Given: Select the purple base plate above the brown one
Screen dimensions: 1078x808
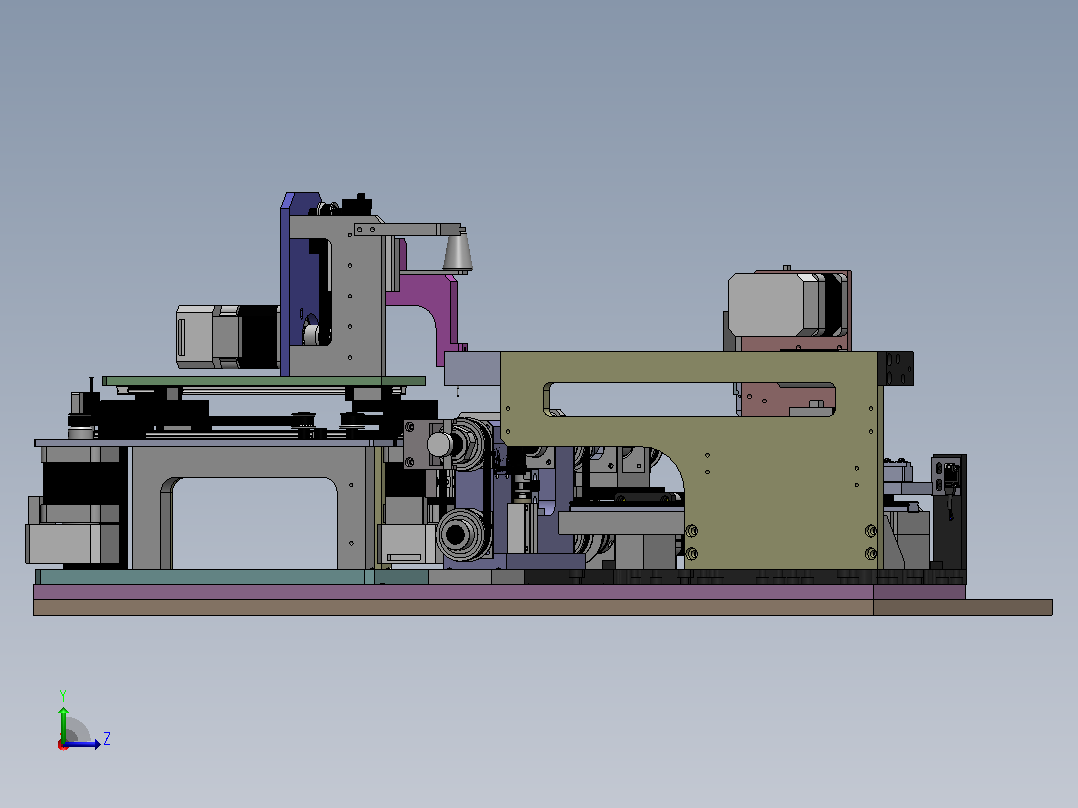Looking at the screenshot, I should [499, 592].
